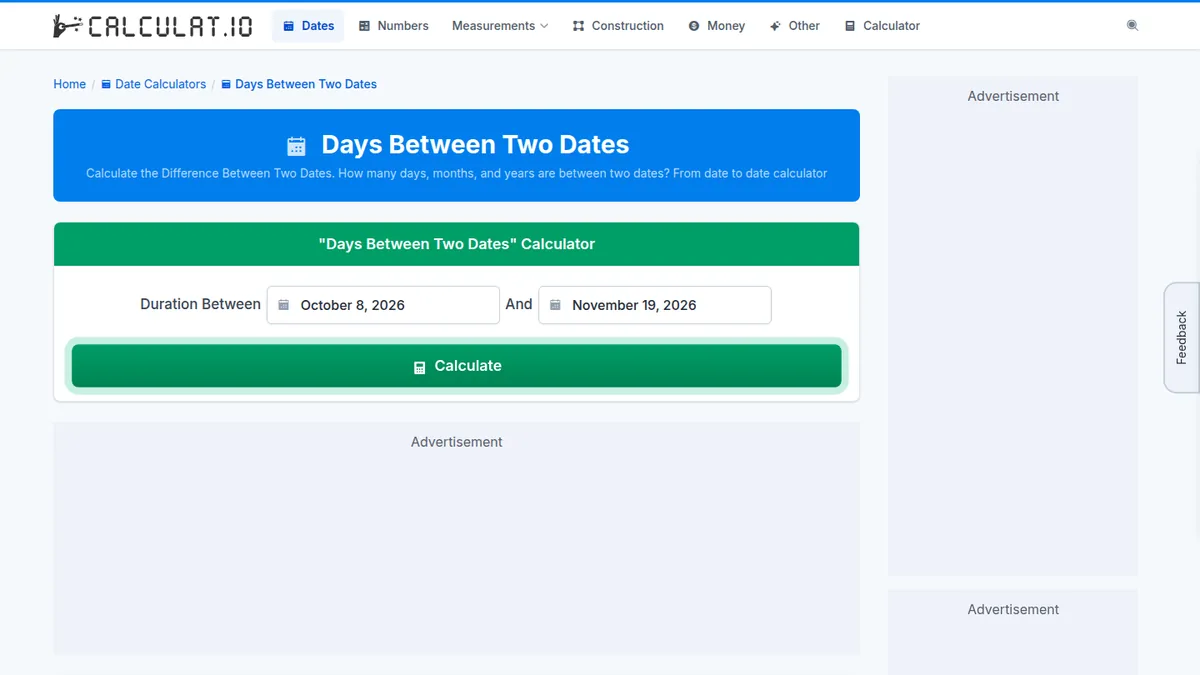
Task: Click the "Duration Between" label
Action: pyautogui.click(x=200, y=304)
